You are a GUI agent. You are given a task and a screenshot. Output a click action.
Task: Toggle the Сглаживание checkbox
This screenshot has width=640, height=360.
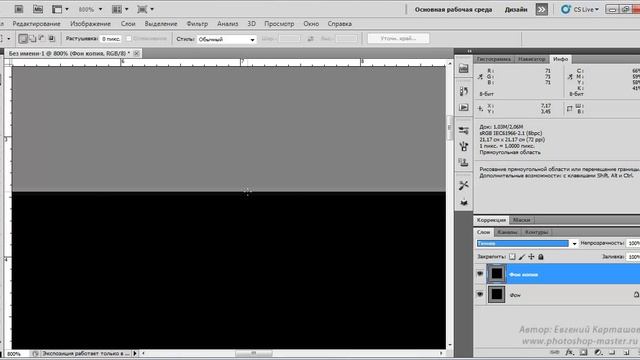click(x=129, y=39)
